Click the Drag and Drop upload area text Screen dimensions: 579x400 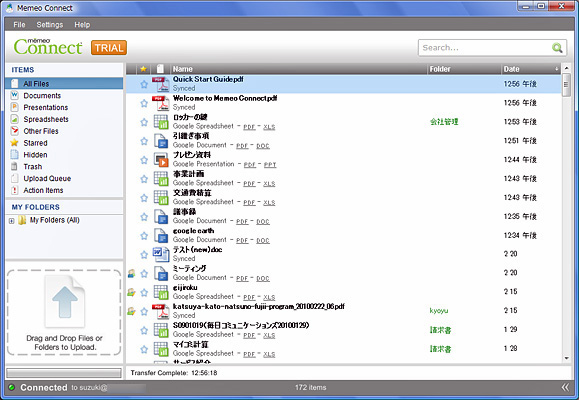pyautogui.click(x=65, y=342)
